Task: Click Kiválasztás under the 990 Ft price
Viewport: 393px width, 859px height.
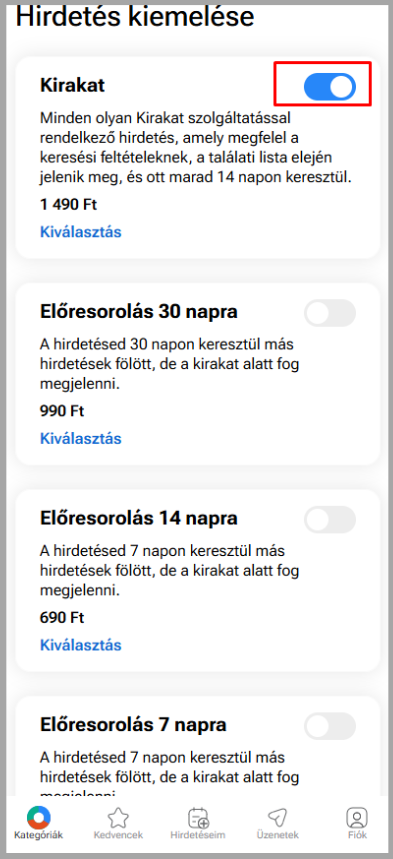Action: coord(81,438)
